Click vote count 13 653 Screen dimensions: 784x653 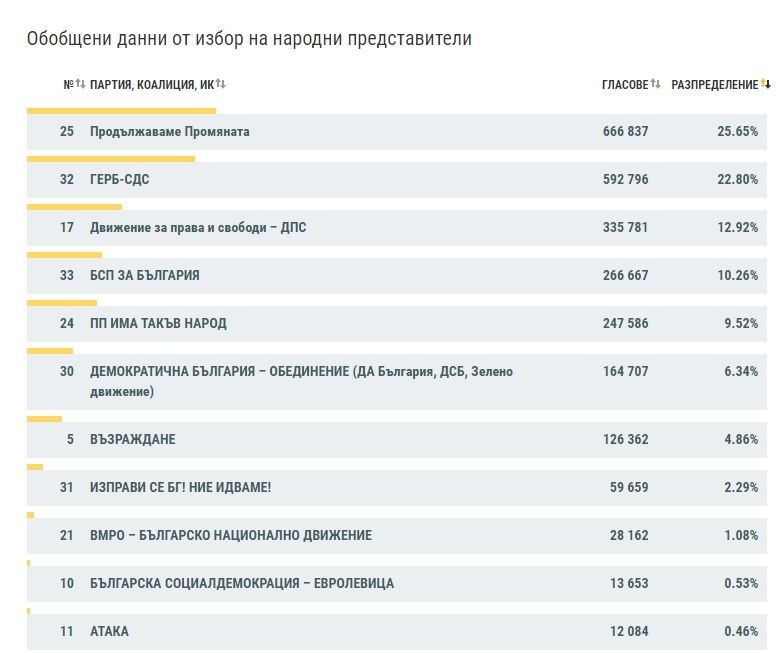[x=629, y=584]
